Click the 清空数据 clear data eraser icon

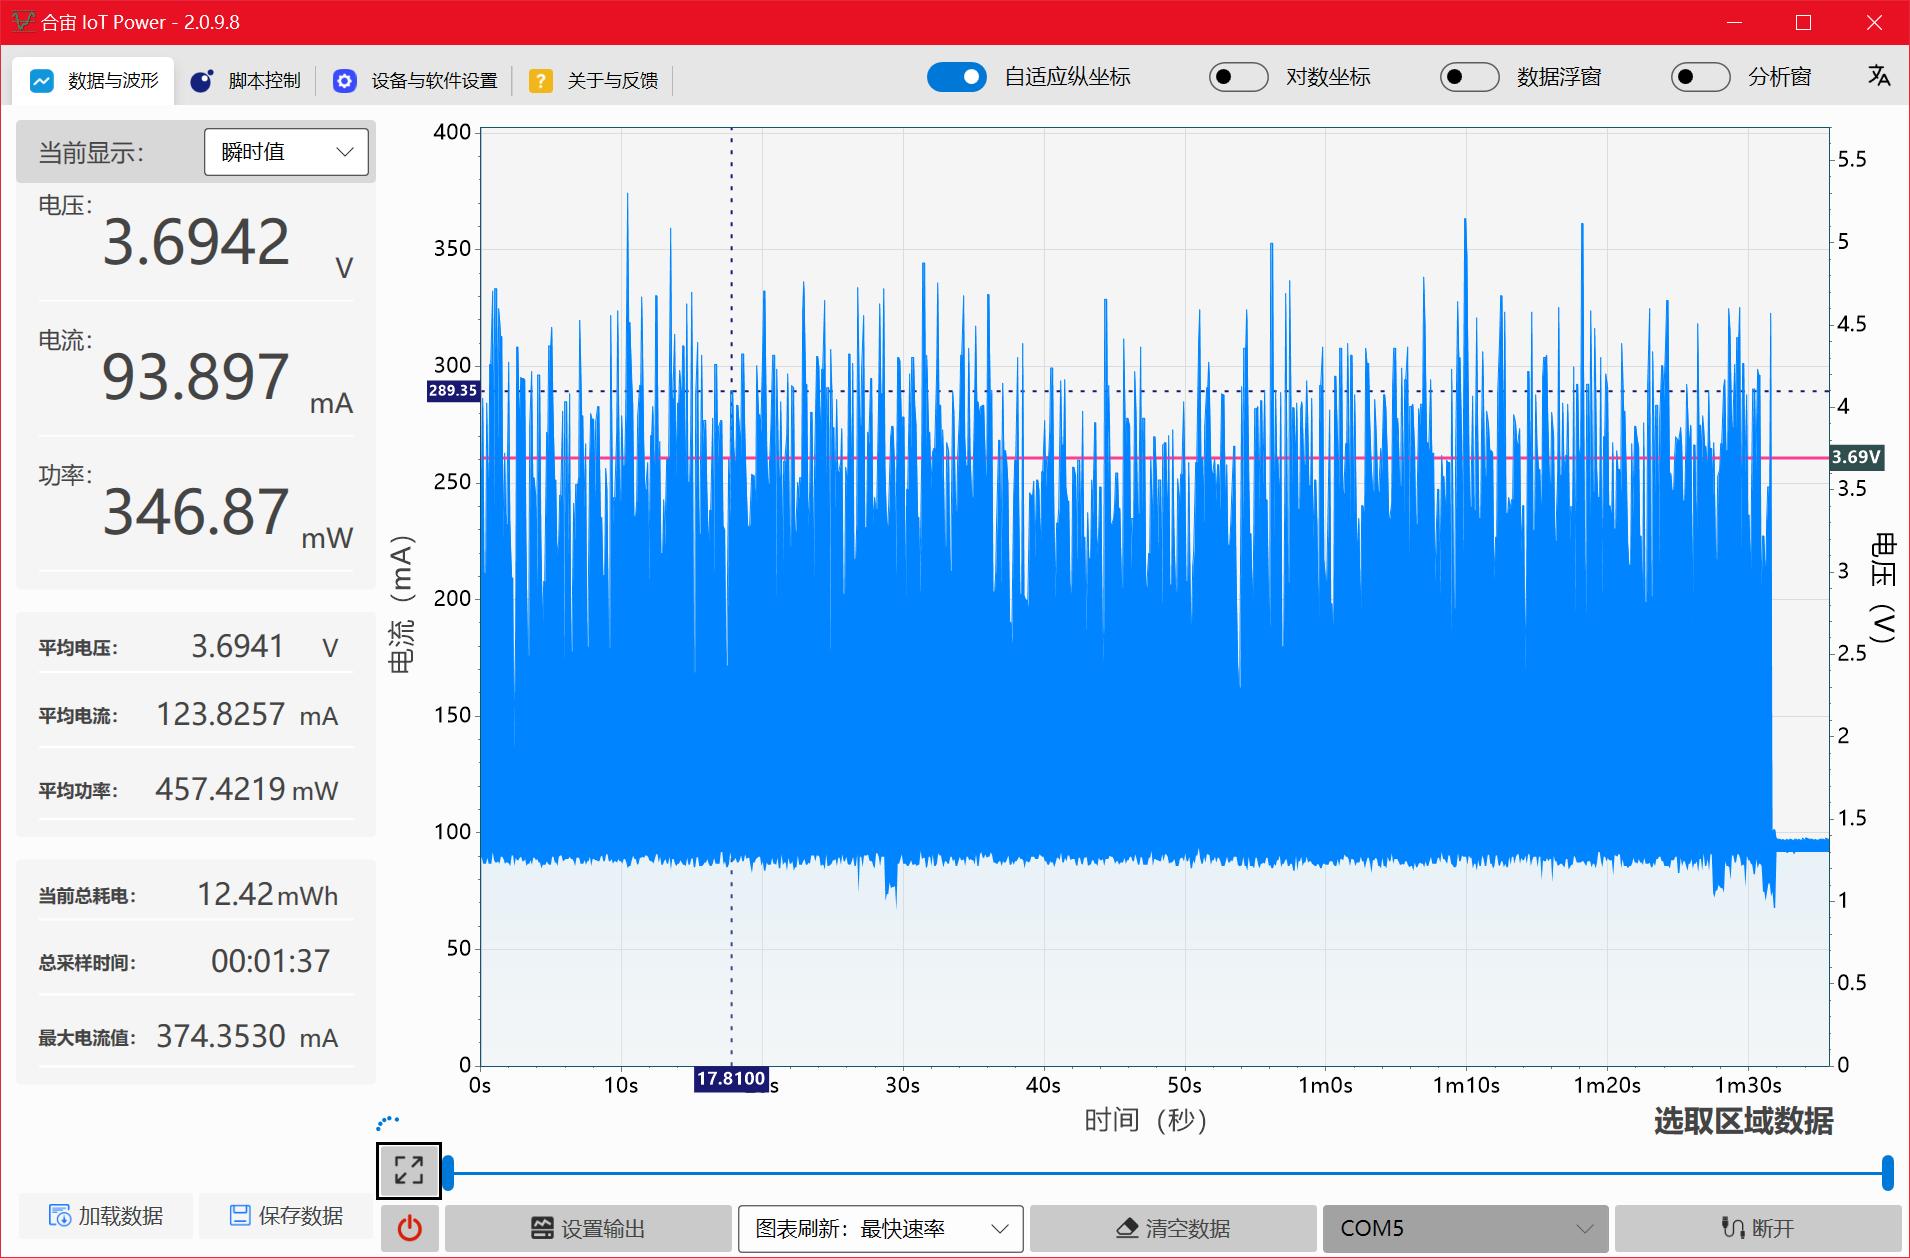1125,1229
